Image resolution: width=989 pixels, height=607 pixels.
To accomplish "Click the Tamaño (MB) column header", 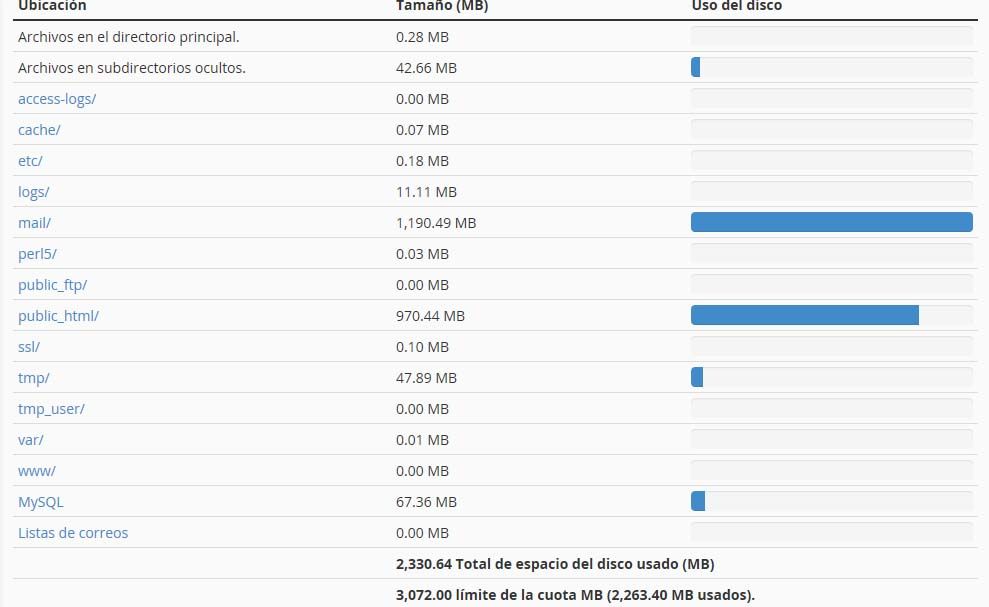I will click(442, 6).
